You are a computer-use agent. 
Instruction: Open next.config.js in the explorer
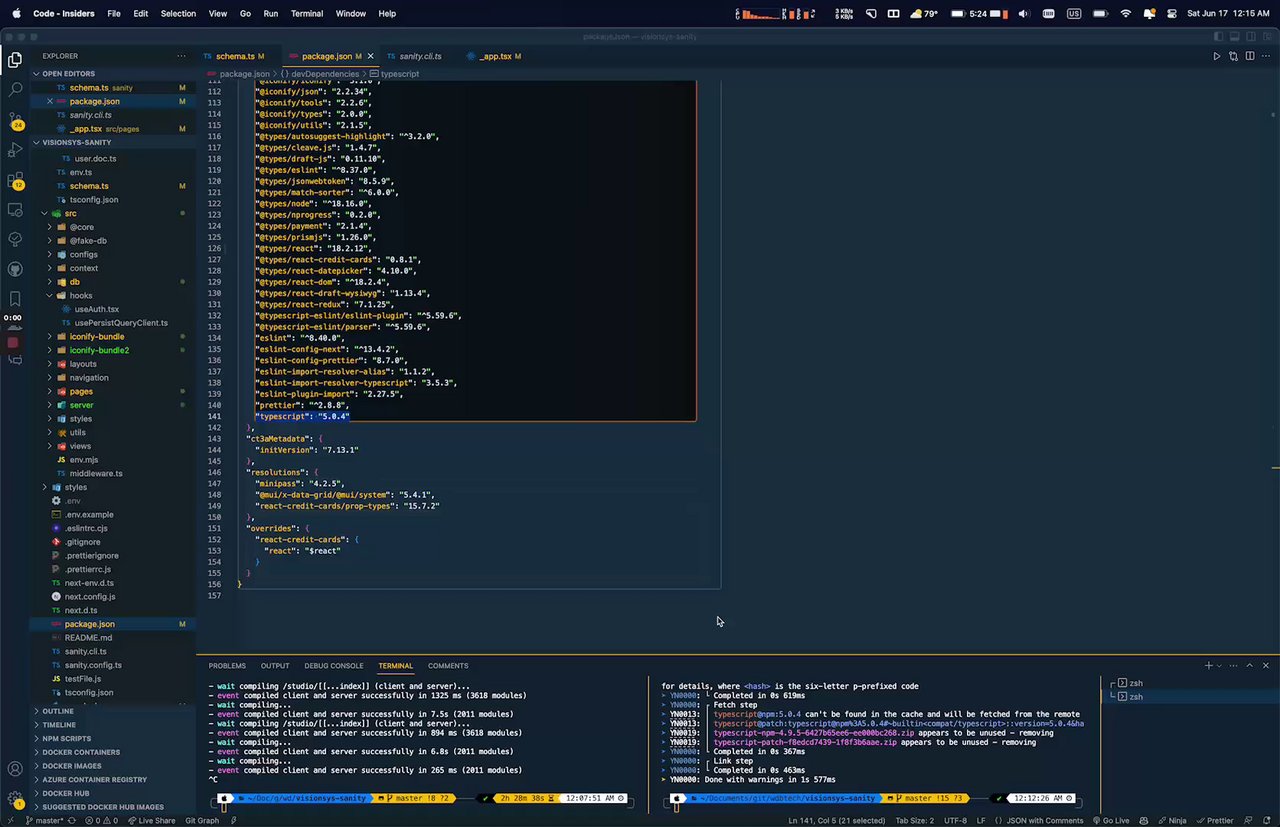[x=90, y=596]
